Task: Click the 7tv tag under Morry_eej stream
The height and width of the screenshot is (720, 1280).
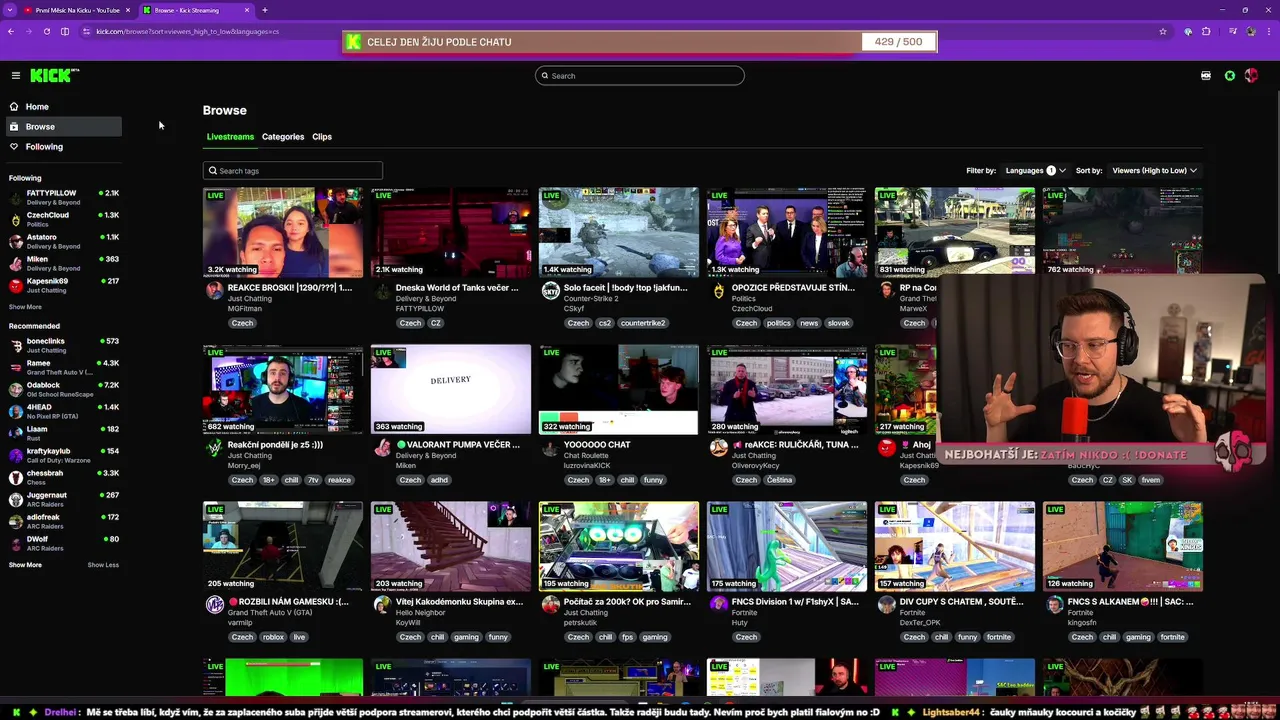Action: click(x=313, y=480)
